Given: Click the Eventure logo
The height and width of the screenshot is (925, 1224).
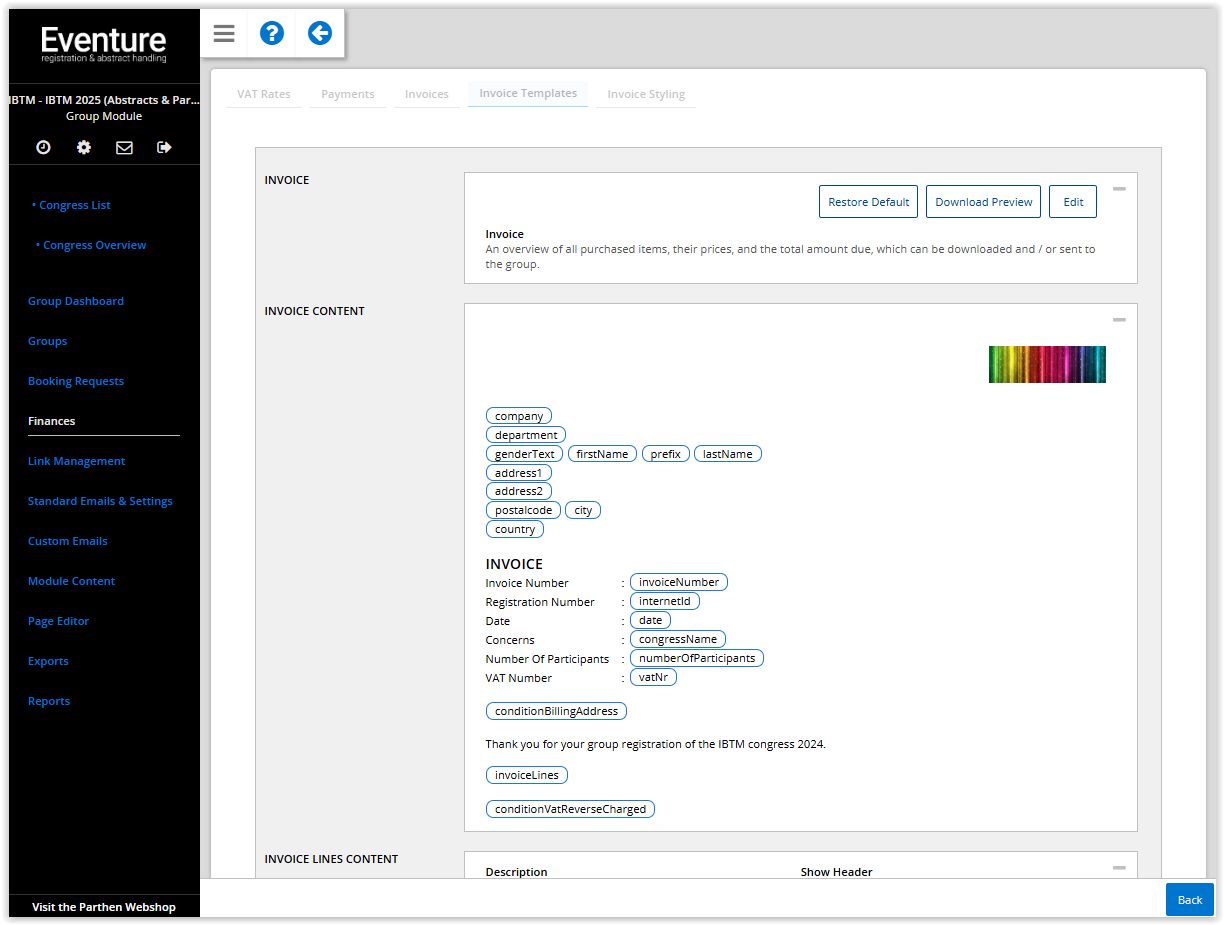Looking at the screenshot, I should [104, 44].
